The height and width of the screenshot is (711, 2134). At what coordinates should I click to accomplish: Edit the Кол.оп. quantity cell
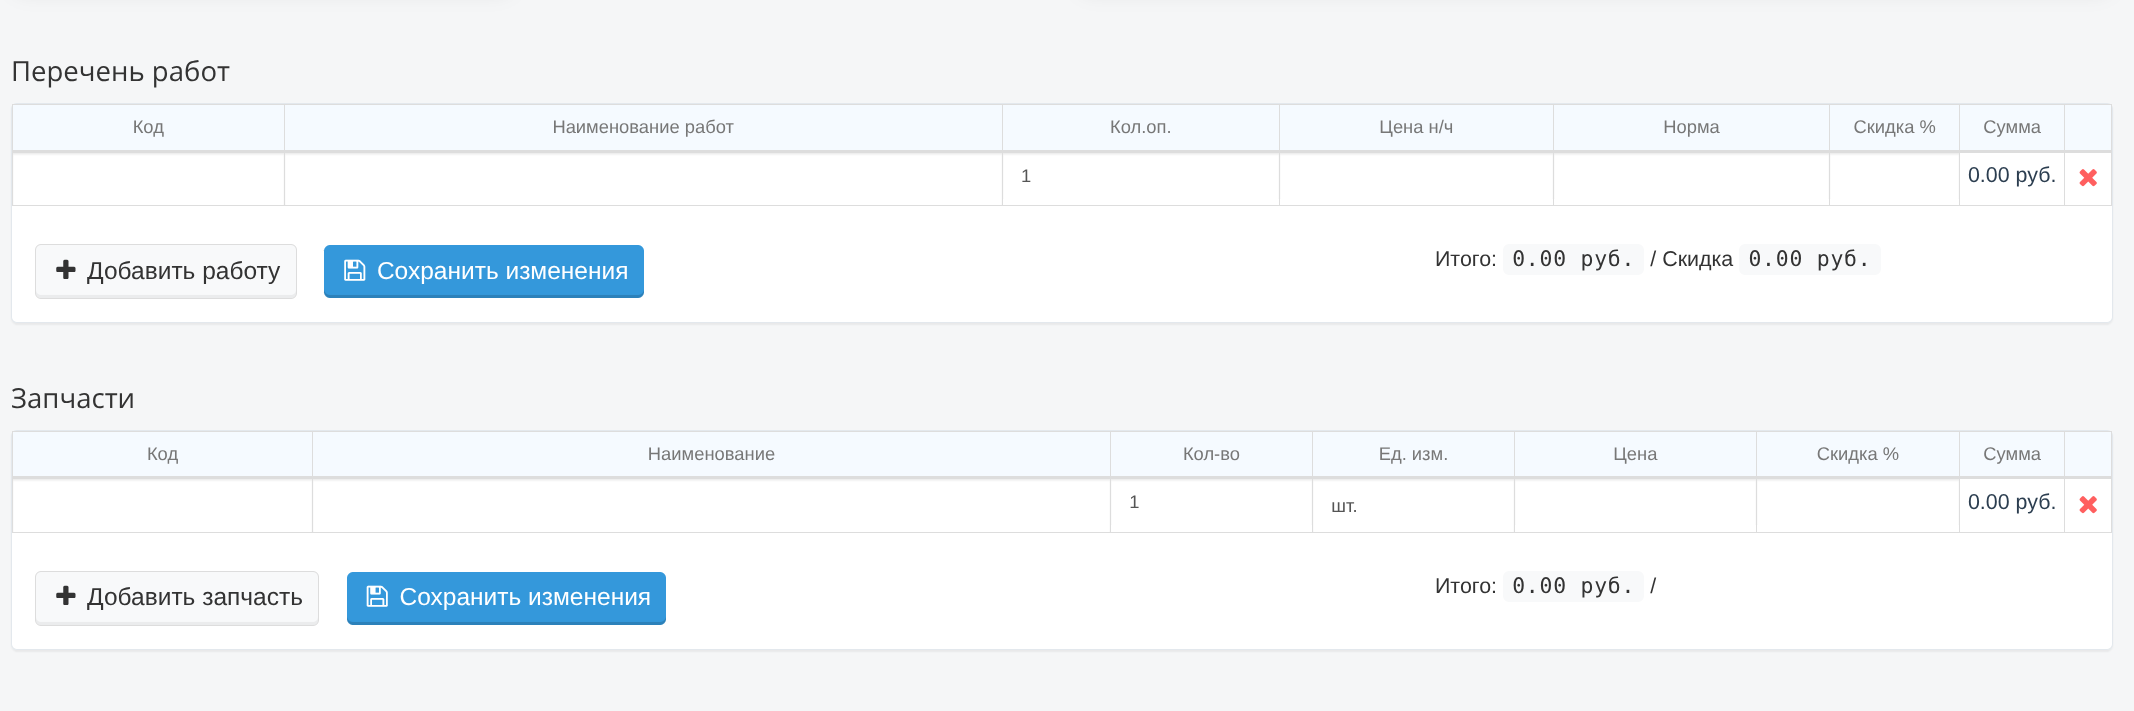pyautogui.click(x=1140, y=177)
